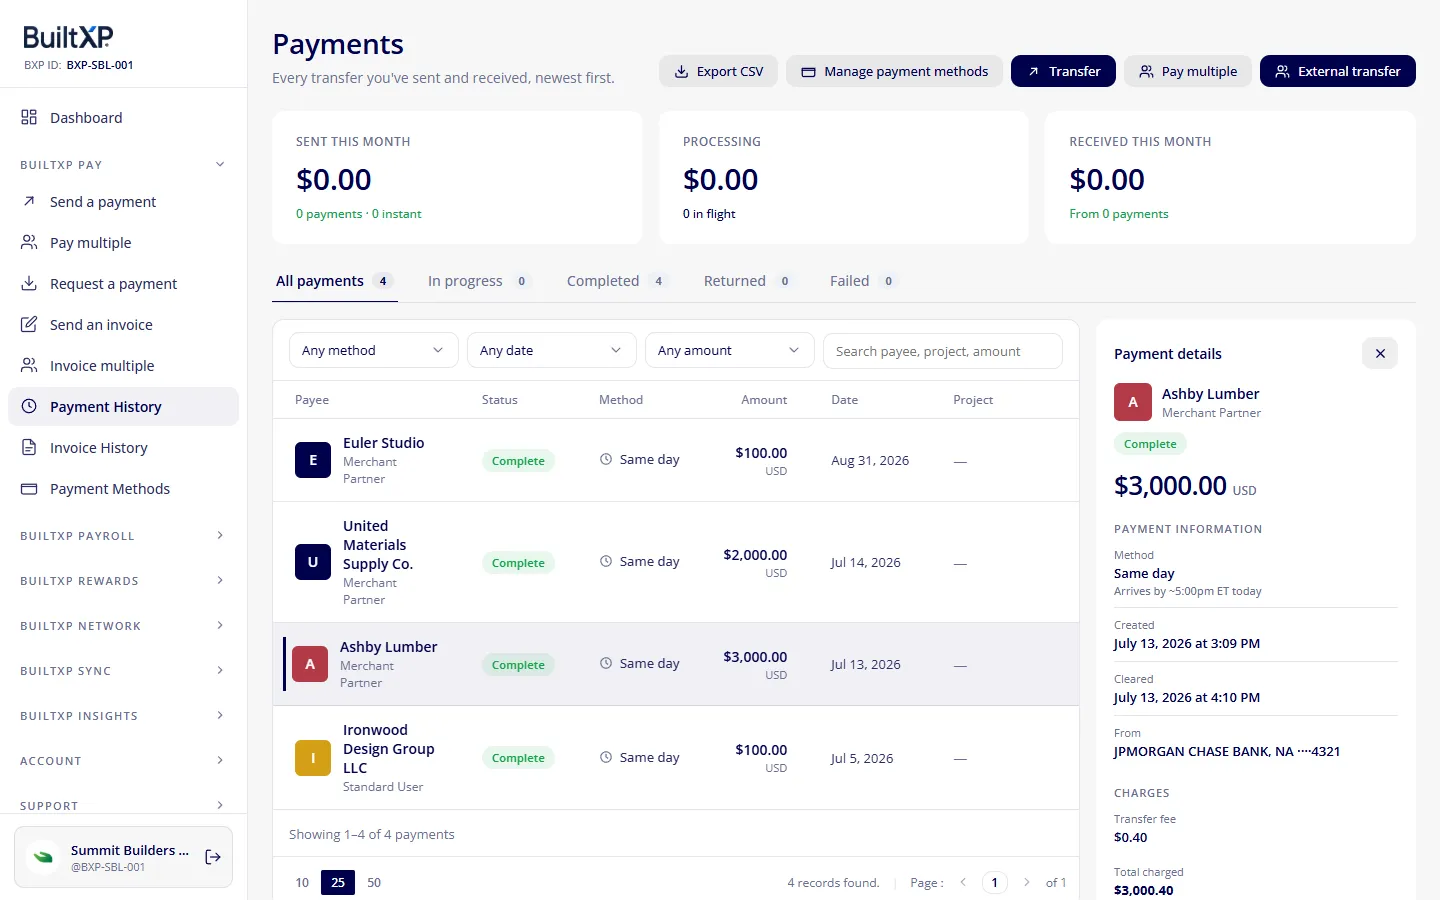
Task: Click the Payment Methods card icon
Action: coord(29,488)
